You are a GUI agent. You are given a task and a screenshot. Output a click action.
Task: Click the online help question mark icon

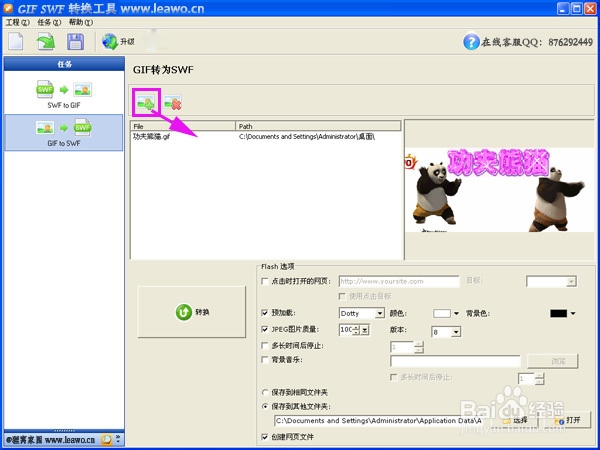point(471,42)
